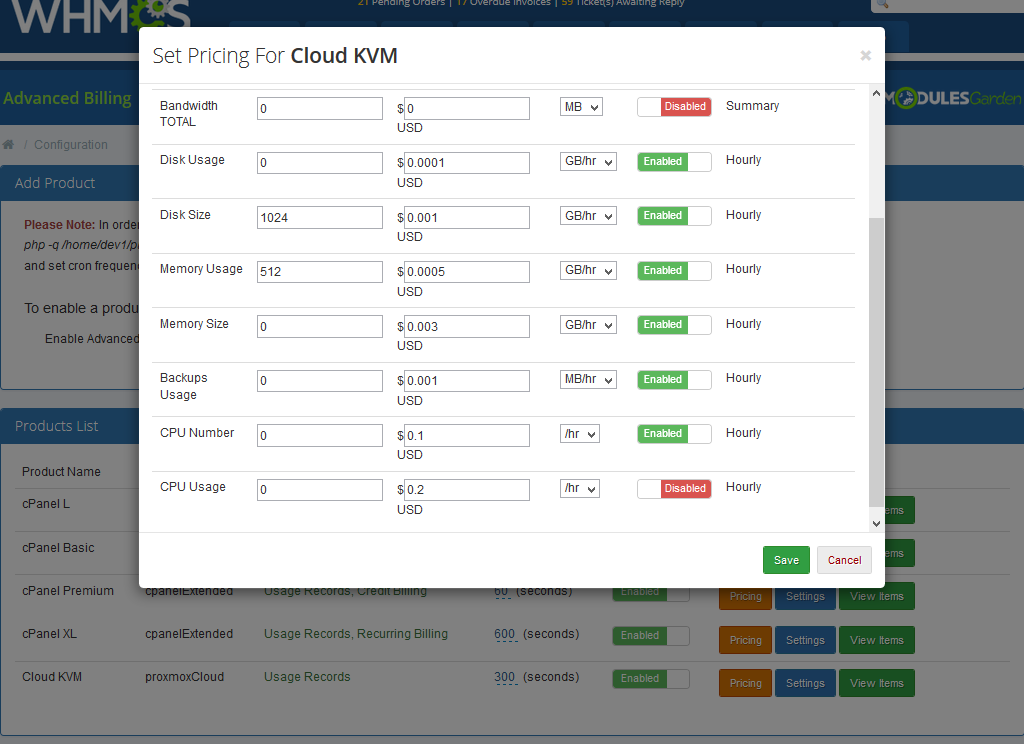Open Pricing for cPanel XL product

point(745,640)
